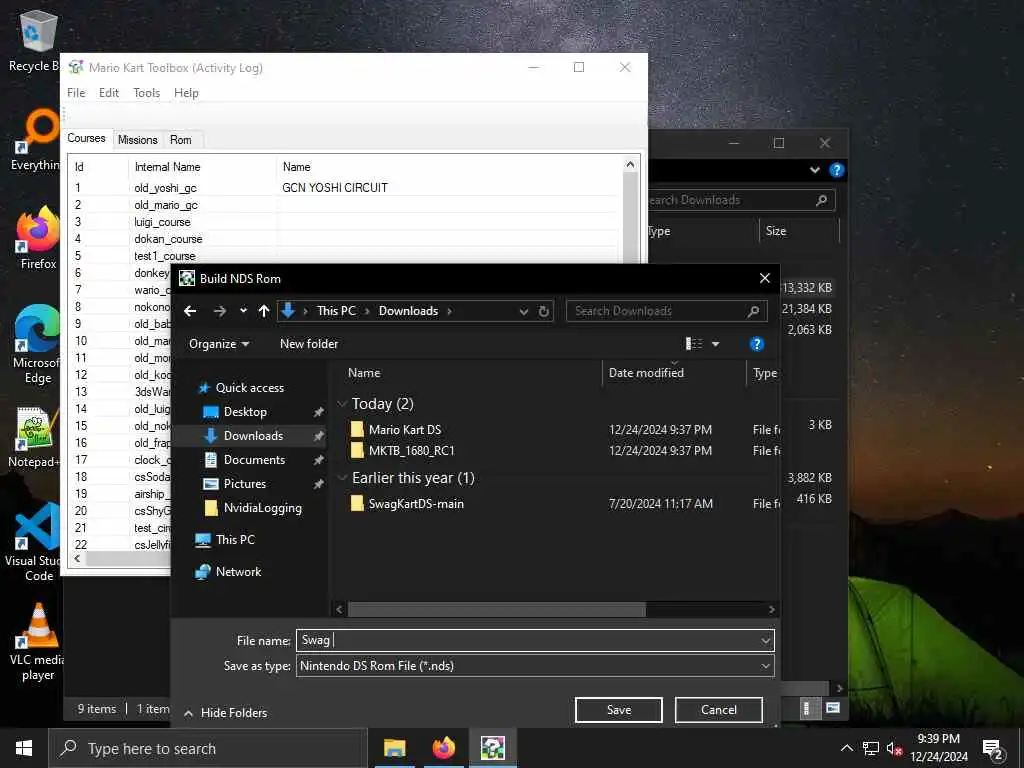The width and height of the screenshot is (1024, 768).
Task: Select Desktop in the navigation pane
Action: pyautogui.click(x=245, y=412)
